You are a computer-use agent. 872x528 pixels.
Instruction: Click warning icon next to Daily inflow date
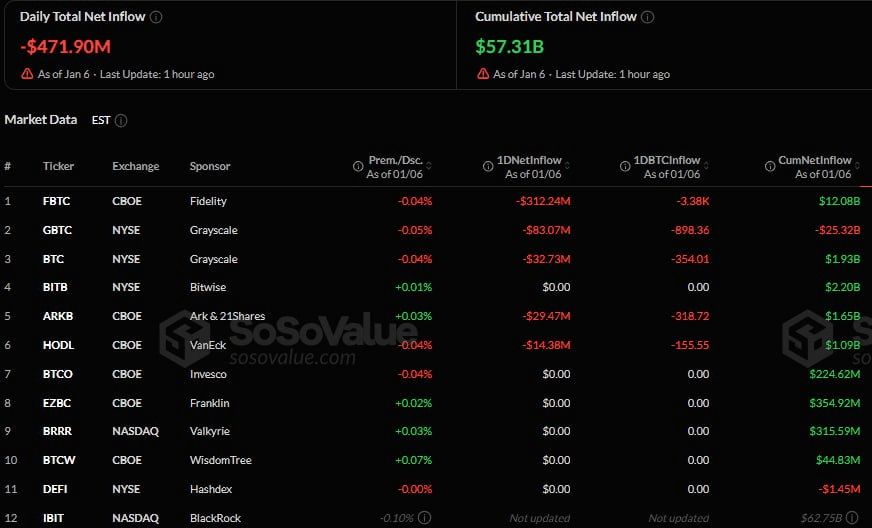(27, 74)
